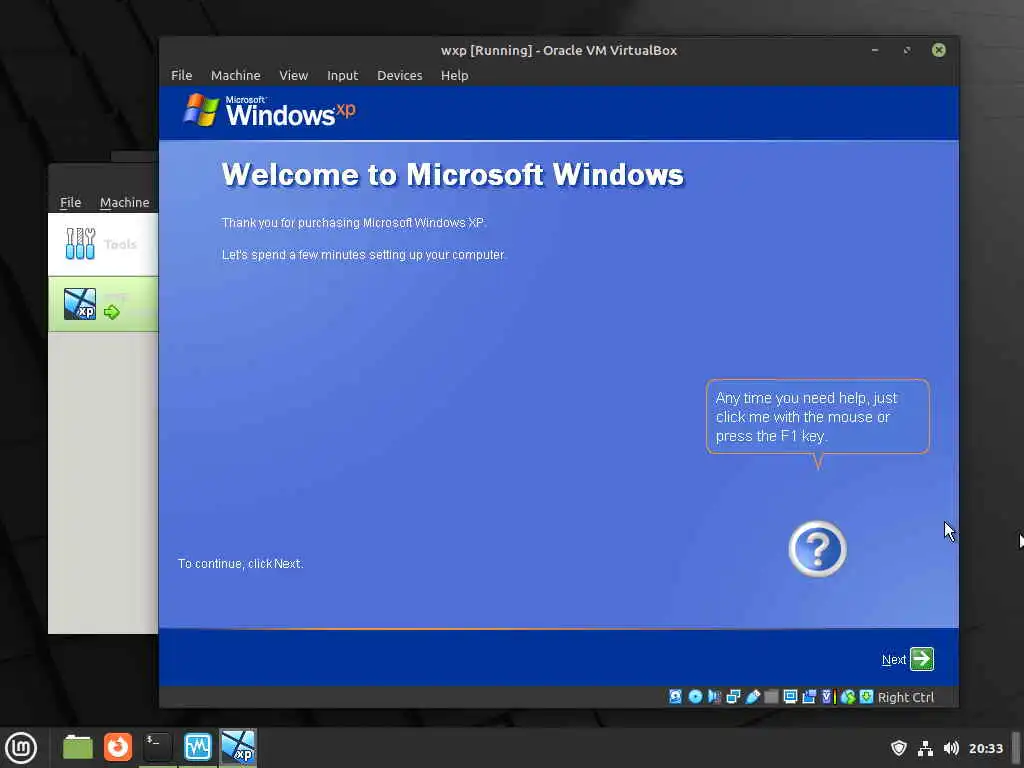Click the Right Ctrl host key label
1024x768 pixels.
coord(906,697)
